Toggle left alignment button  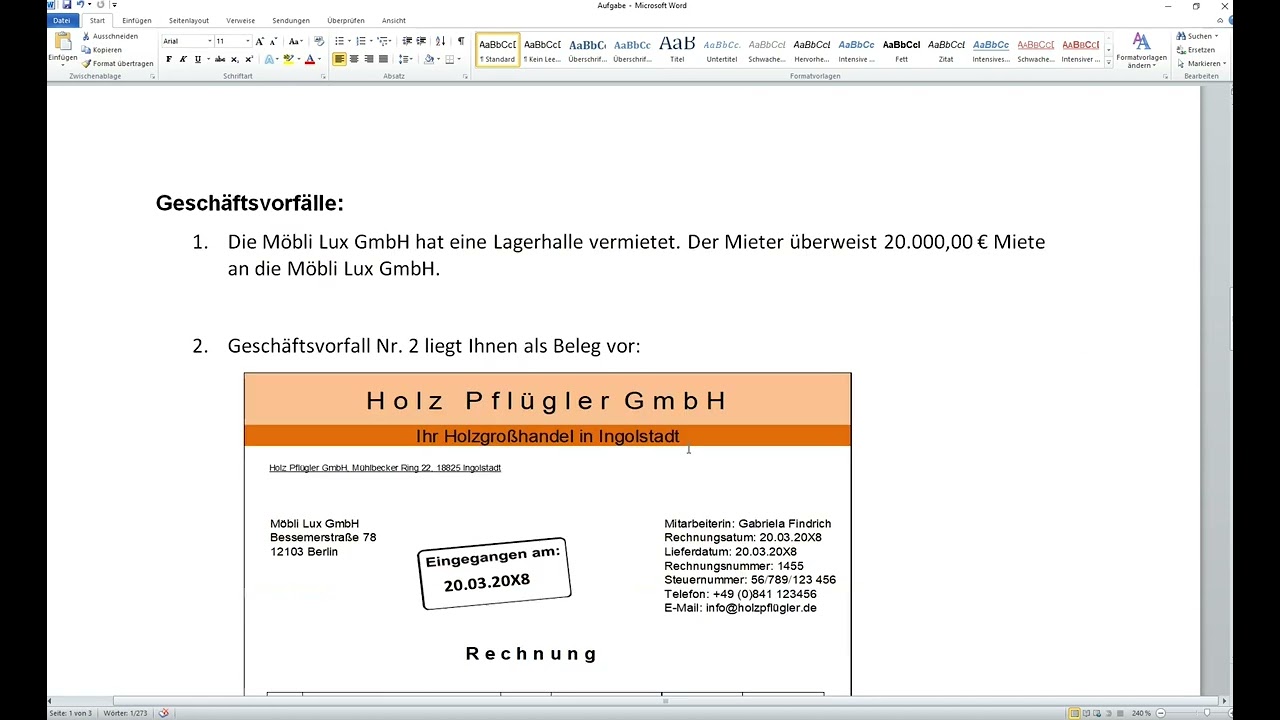pyautogui.click(x=340, y=59)
